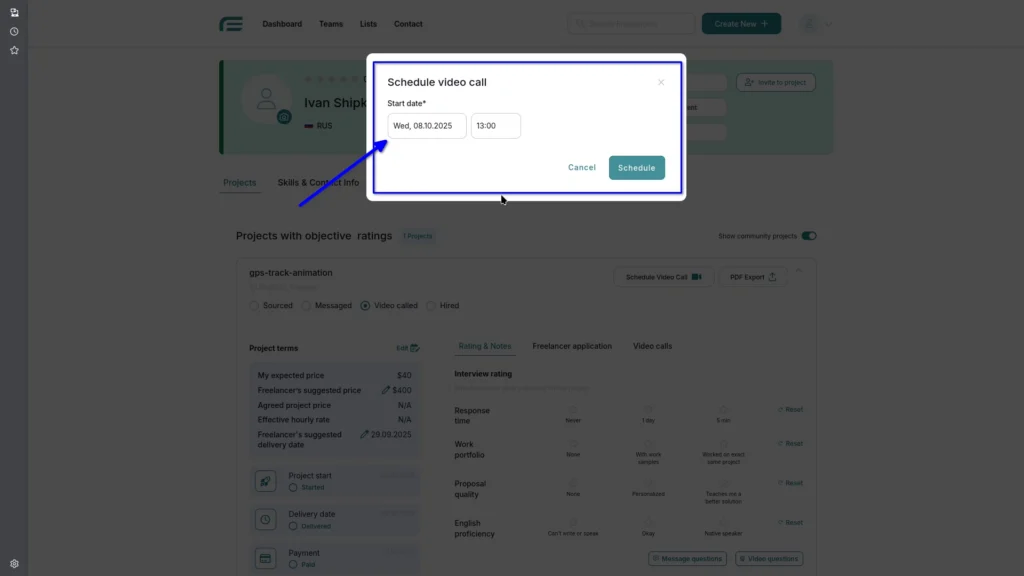1024x576 pixels.
Task: Collapse the gps-track-animation project card chevron
Action: click(798, 272)
